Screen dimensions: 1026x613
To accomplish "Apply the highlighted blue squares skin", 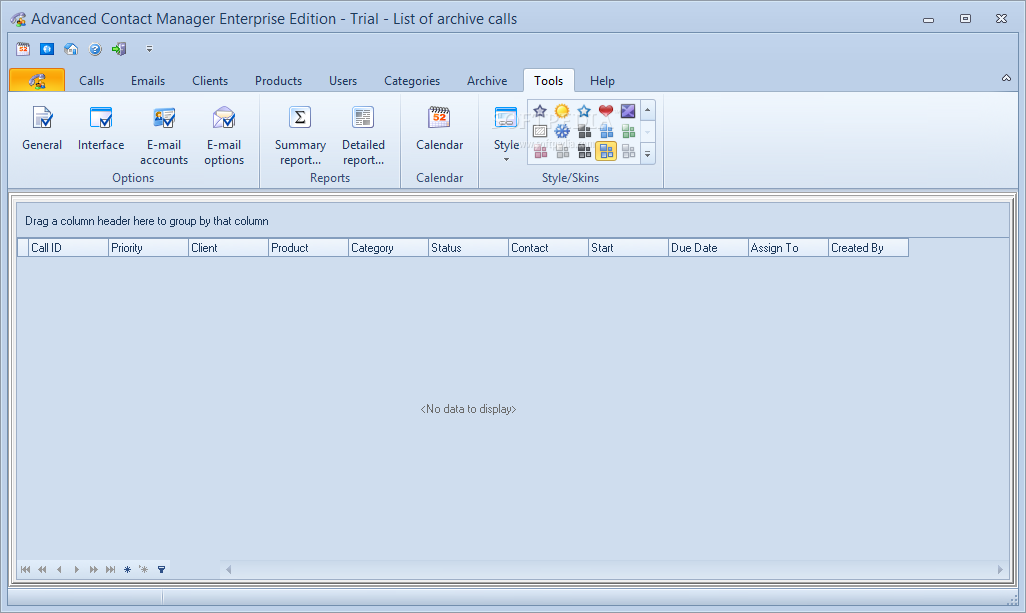I will [607, 152].
